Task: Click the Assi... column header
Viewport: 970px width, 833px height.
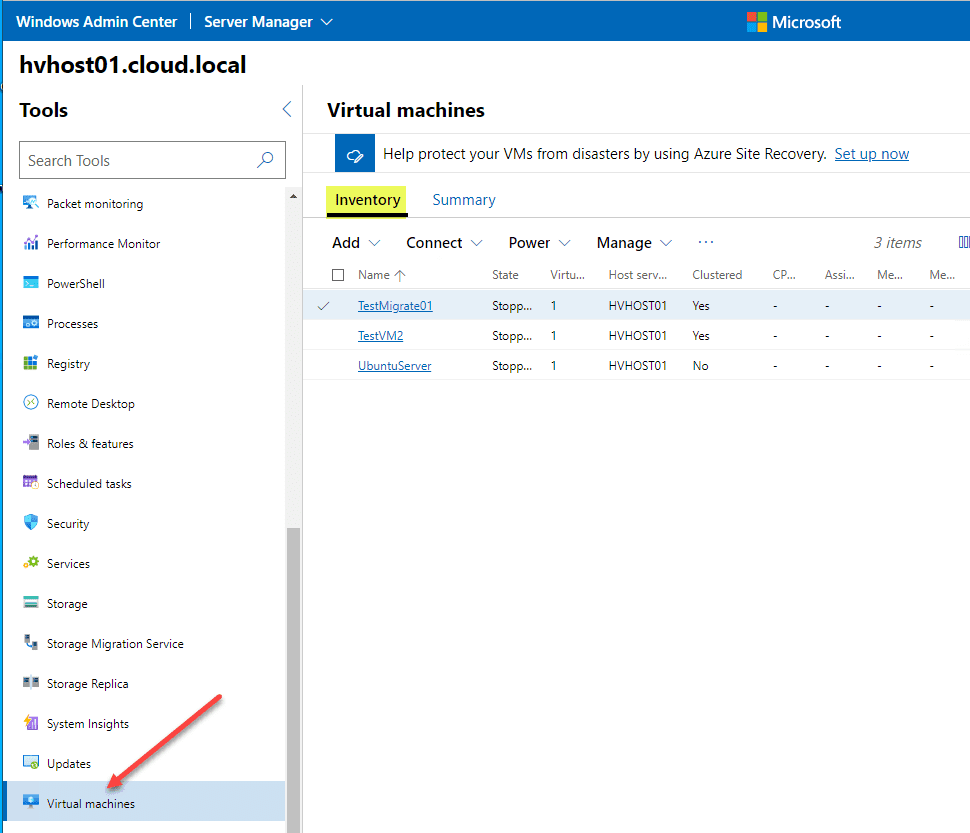Action: click(839, 275)
